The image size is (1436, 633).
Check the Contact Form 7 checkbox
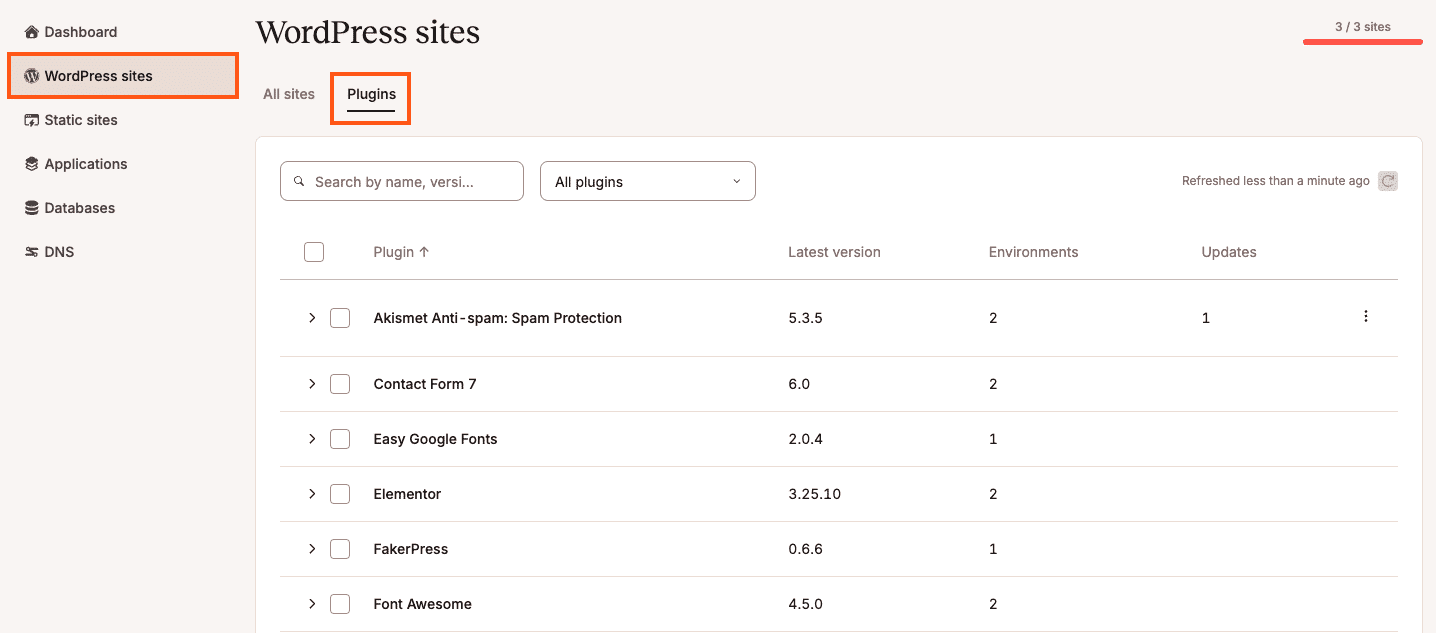point(340,384)
